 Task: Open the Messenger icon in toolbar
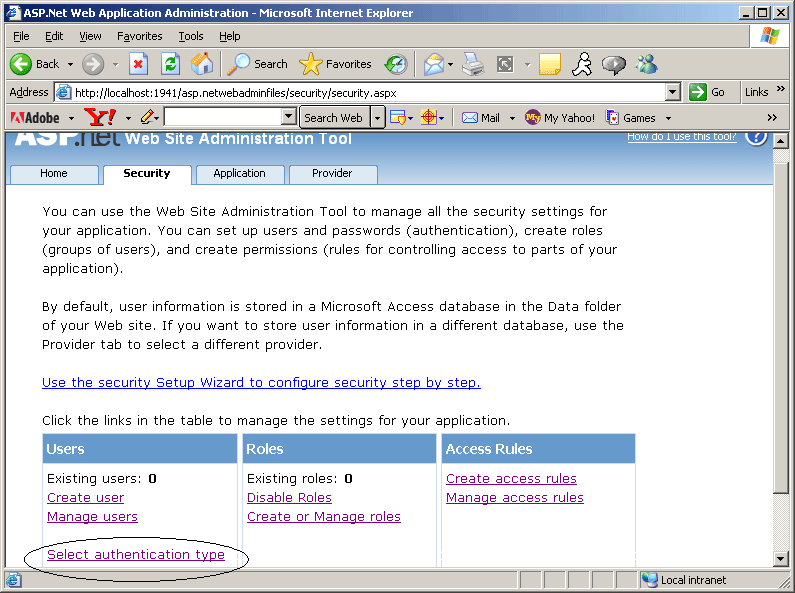tap(646, 64)
